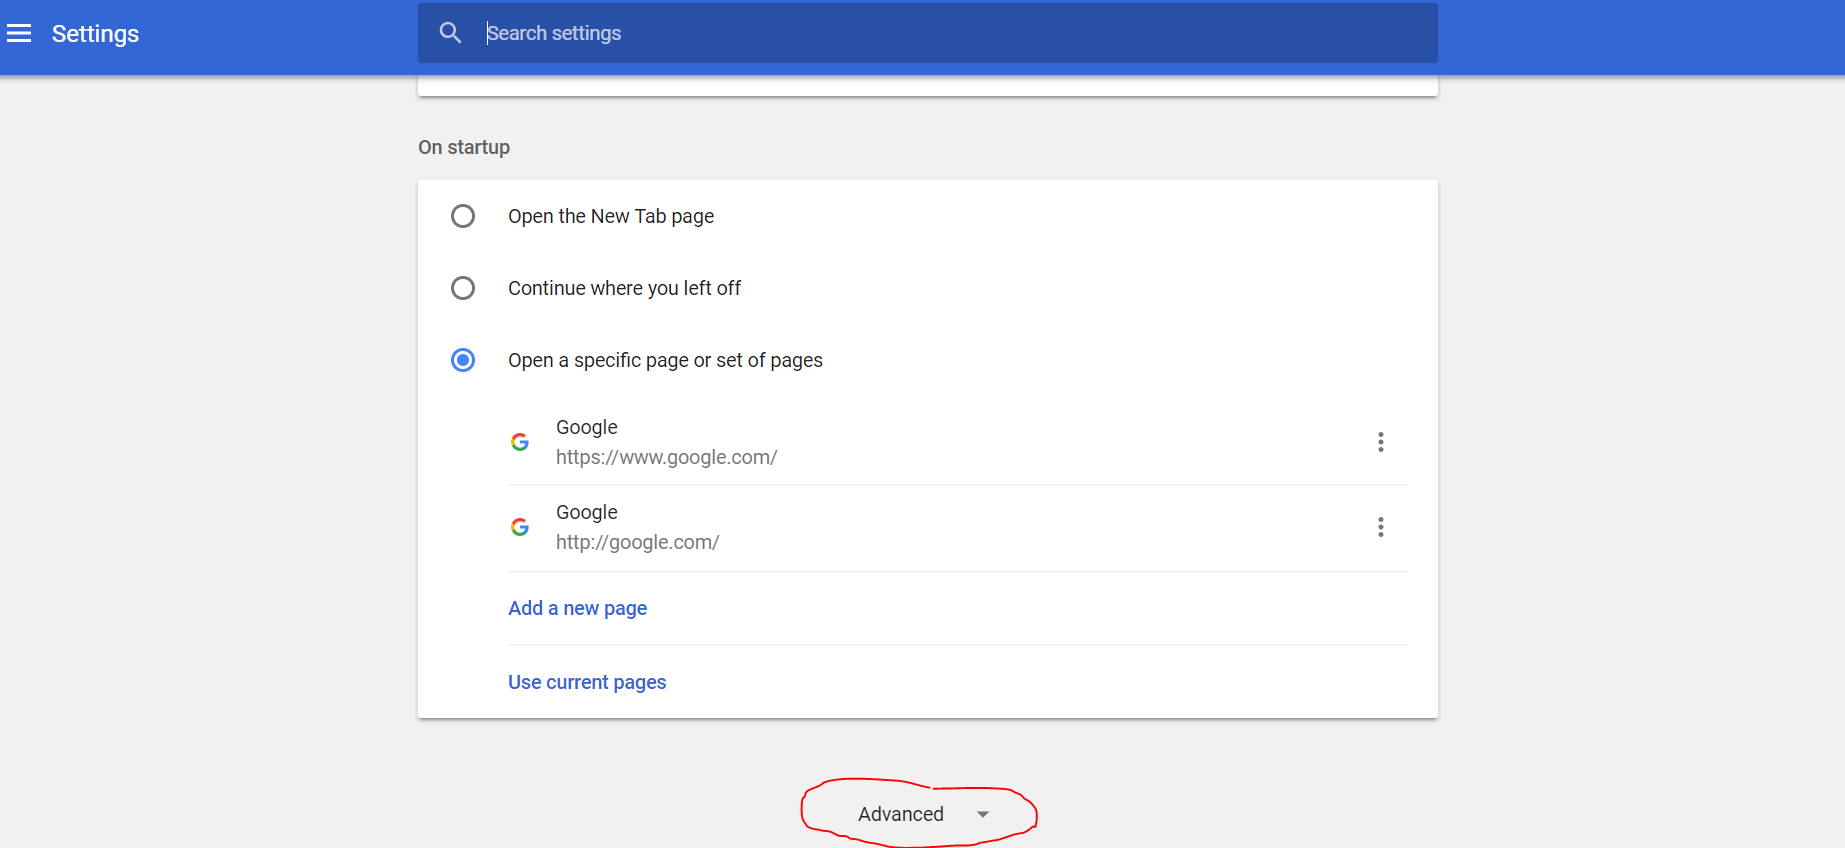Click the http://google.com/ URL text
Screen dimensions: 1845x848
(637, 542)
